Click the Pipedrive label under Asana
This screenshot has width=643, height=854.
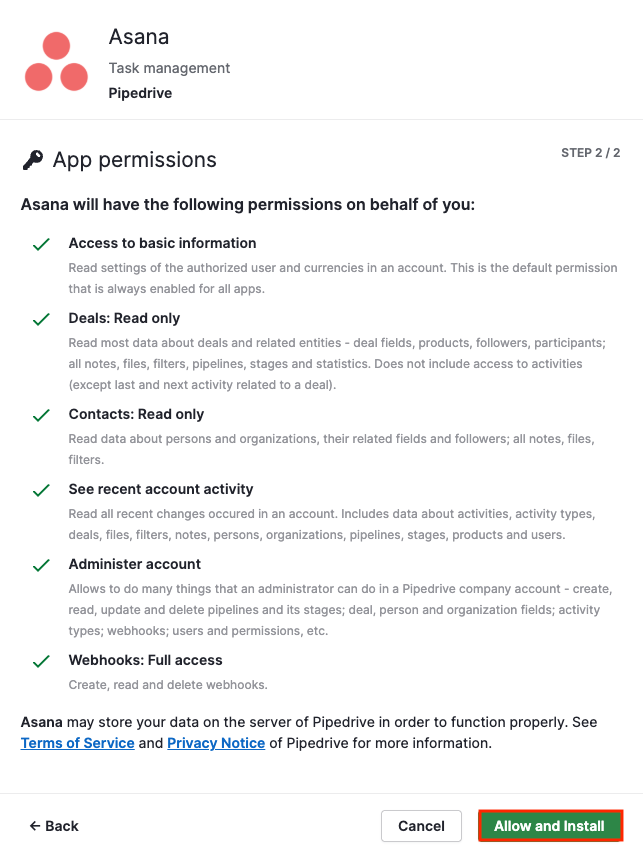click(x=140, y=93)
